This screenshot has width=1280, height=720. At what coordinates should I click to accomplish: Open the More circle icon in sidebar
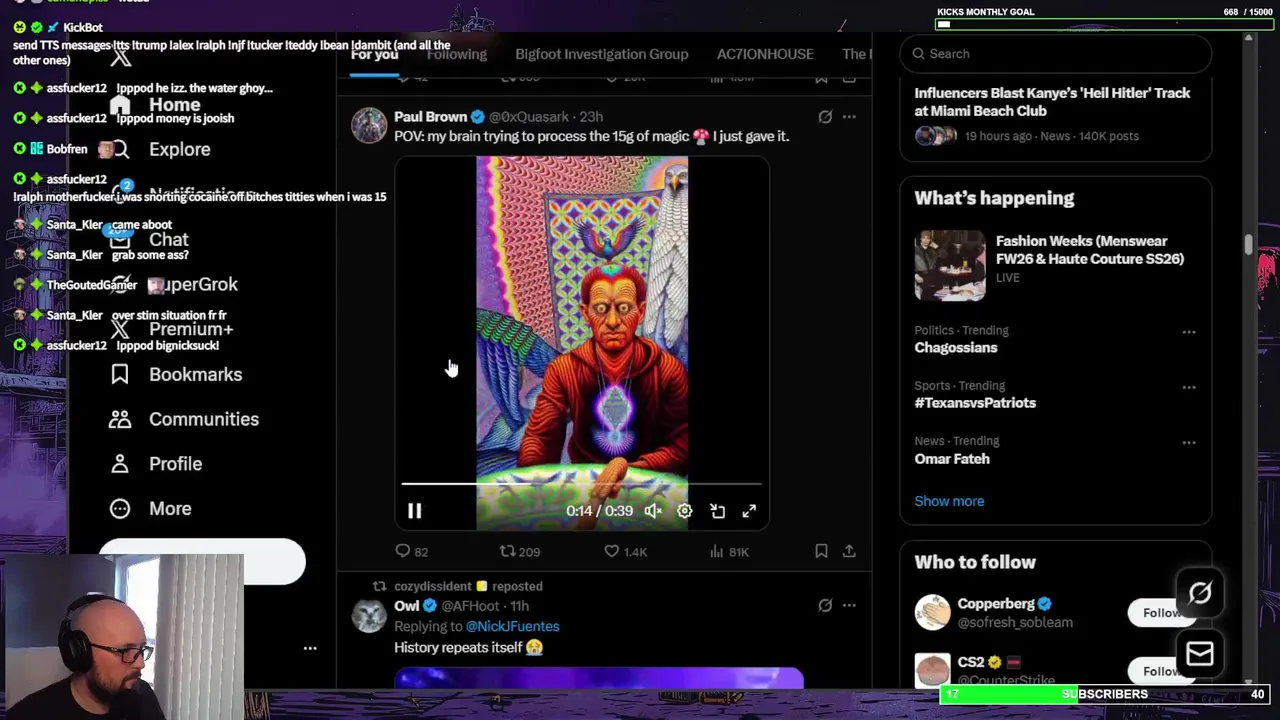coord(120,509)
